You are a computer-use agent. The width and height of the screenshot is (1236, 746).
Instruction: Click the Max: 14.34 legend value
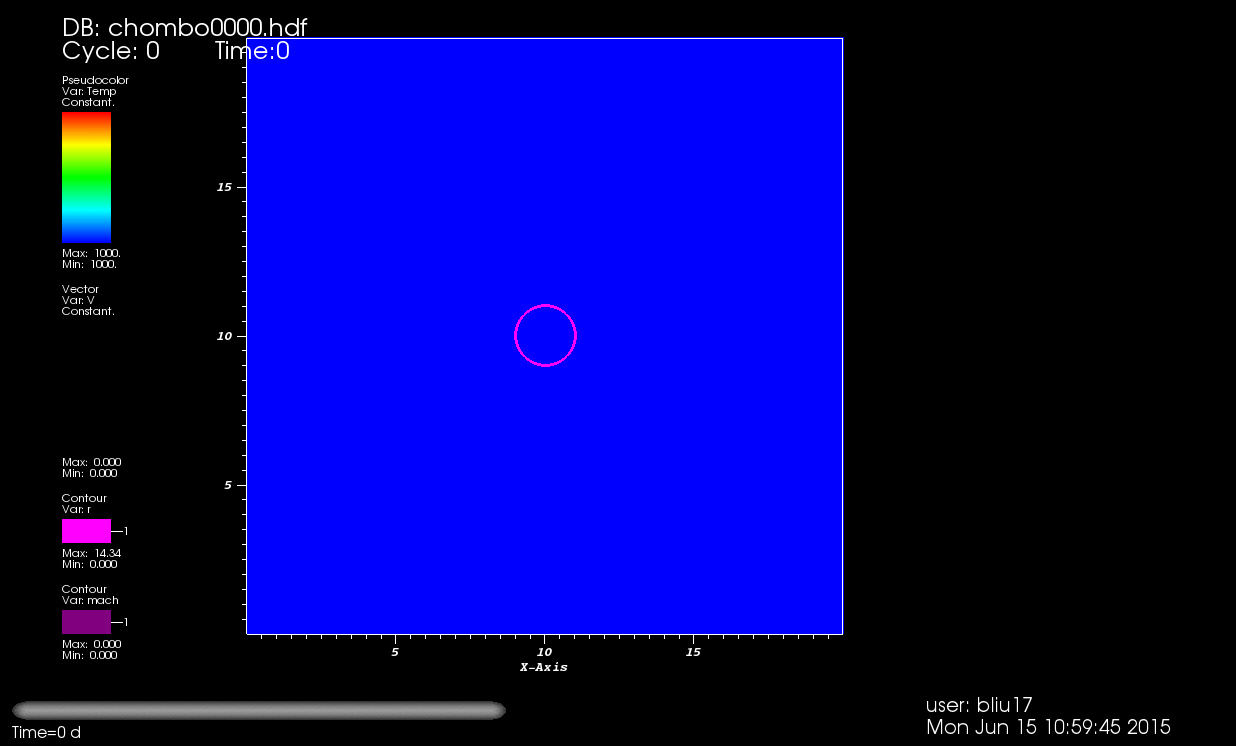tap(91, 553)
